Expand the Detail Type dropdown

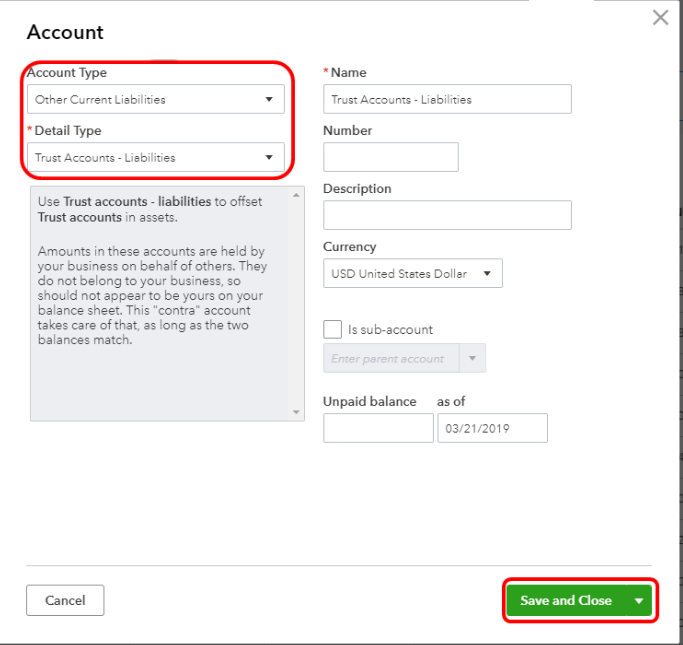tap(155, 157)
